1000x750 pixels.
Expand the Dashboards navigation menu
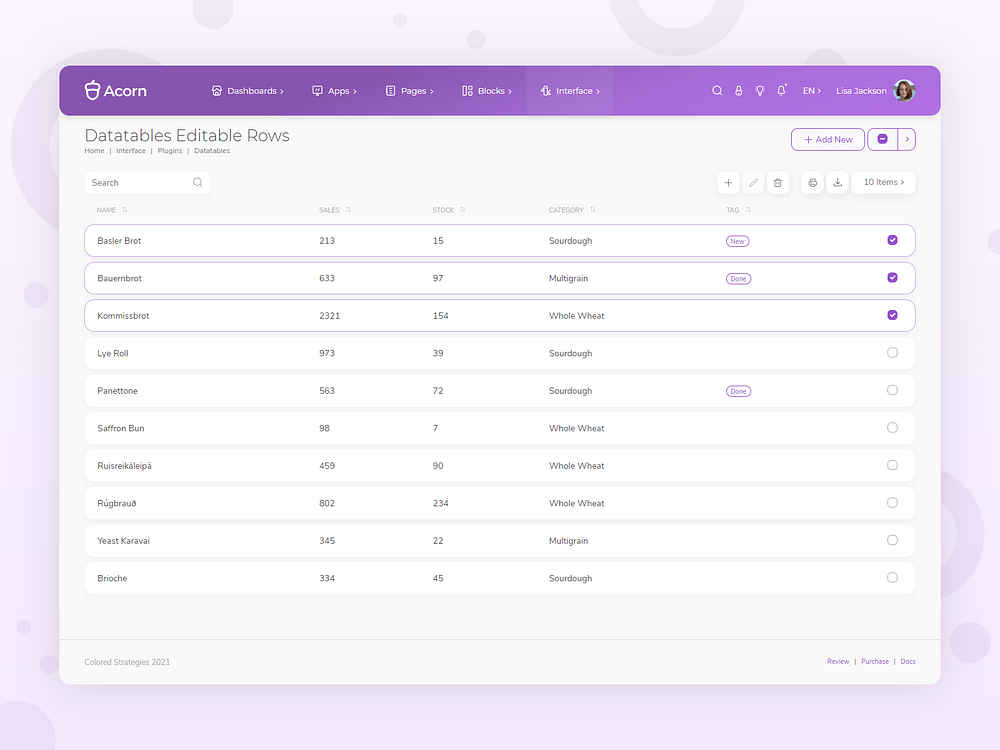pyautogui.click(x=248, y=90)
